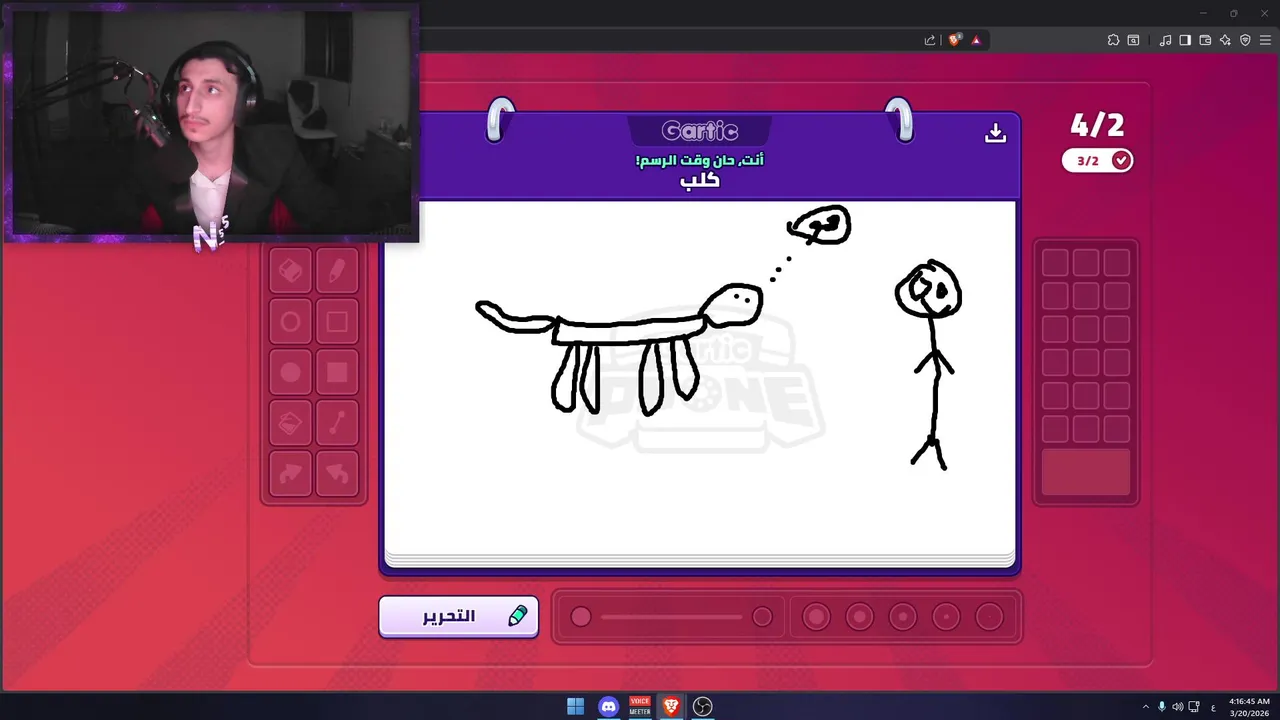Click the outlined circle on the opacity slider's right end
Viewport: 1280px width, 720px height.
pos(762,617)
